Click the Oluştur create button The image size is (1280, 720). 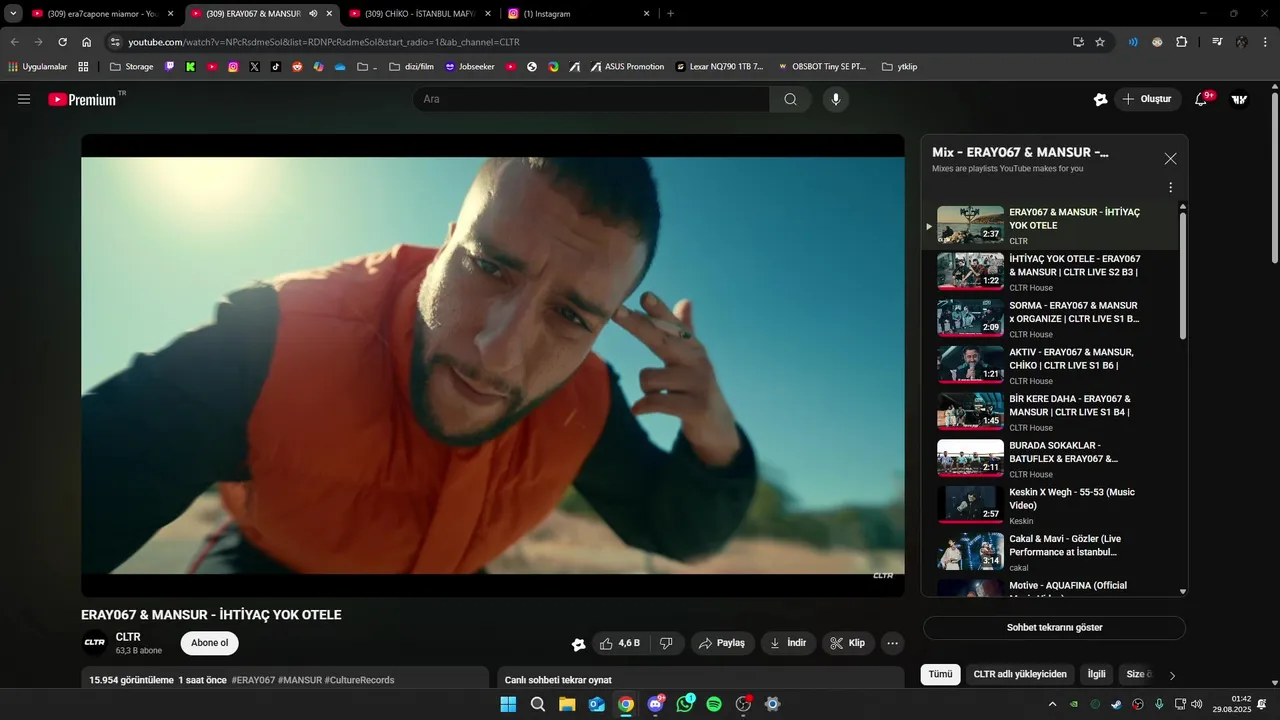click(x=1146, y=99)
